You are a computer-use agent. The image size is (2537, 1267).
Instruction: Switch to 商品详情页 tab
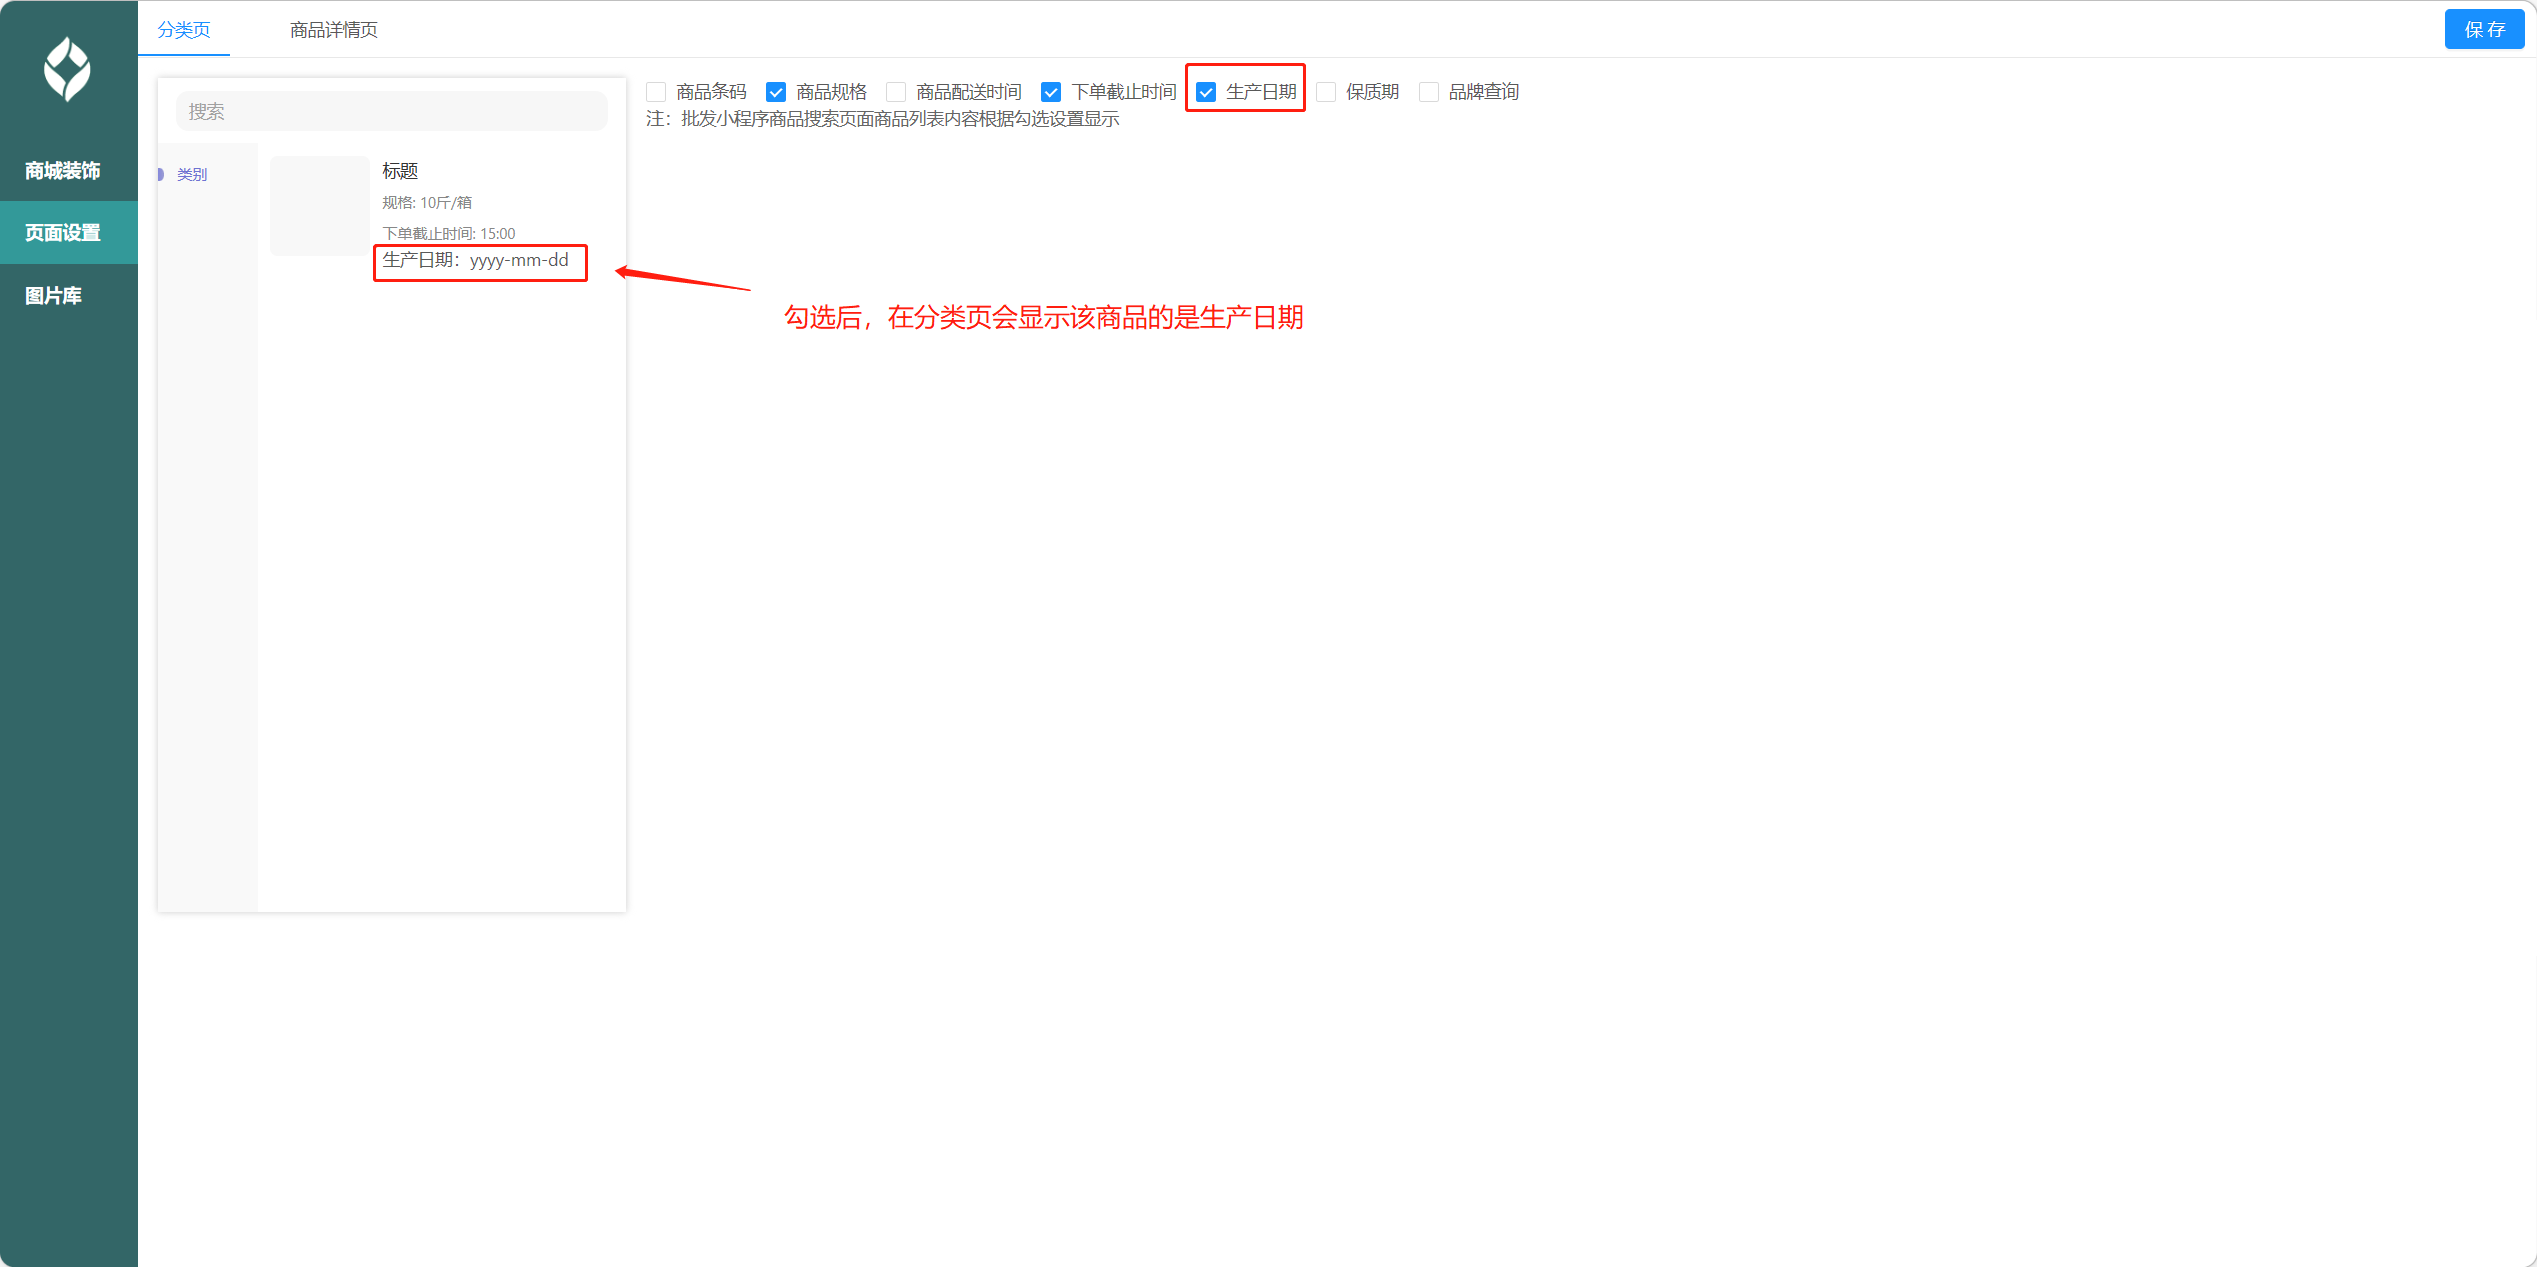point(334,30)
